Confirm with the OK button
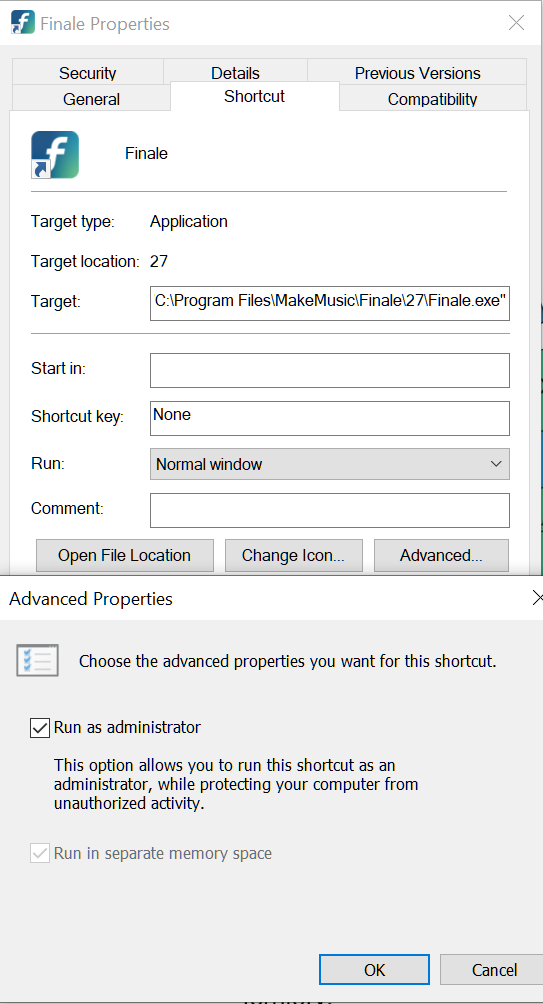The width and height of the screenshot is (543, 1004). coord(375,969)
